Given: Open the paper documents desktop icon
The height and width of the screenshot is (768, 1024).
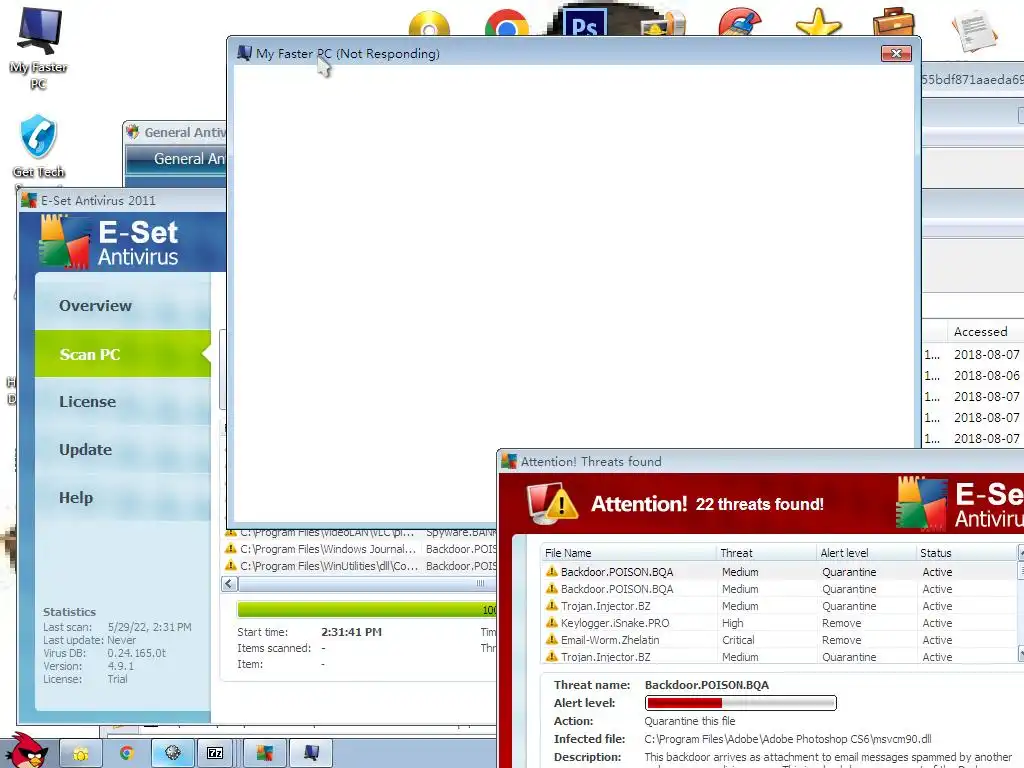Looking at the screenshot, I should tap(974, 29).
